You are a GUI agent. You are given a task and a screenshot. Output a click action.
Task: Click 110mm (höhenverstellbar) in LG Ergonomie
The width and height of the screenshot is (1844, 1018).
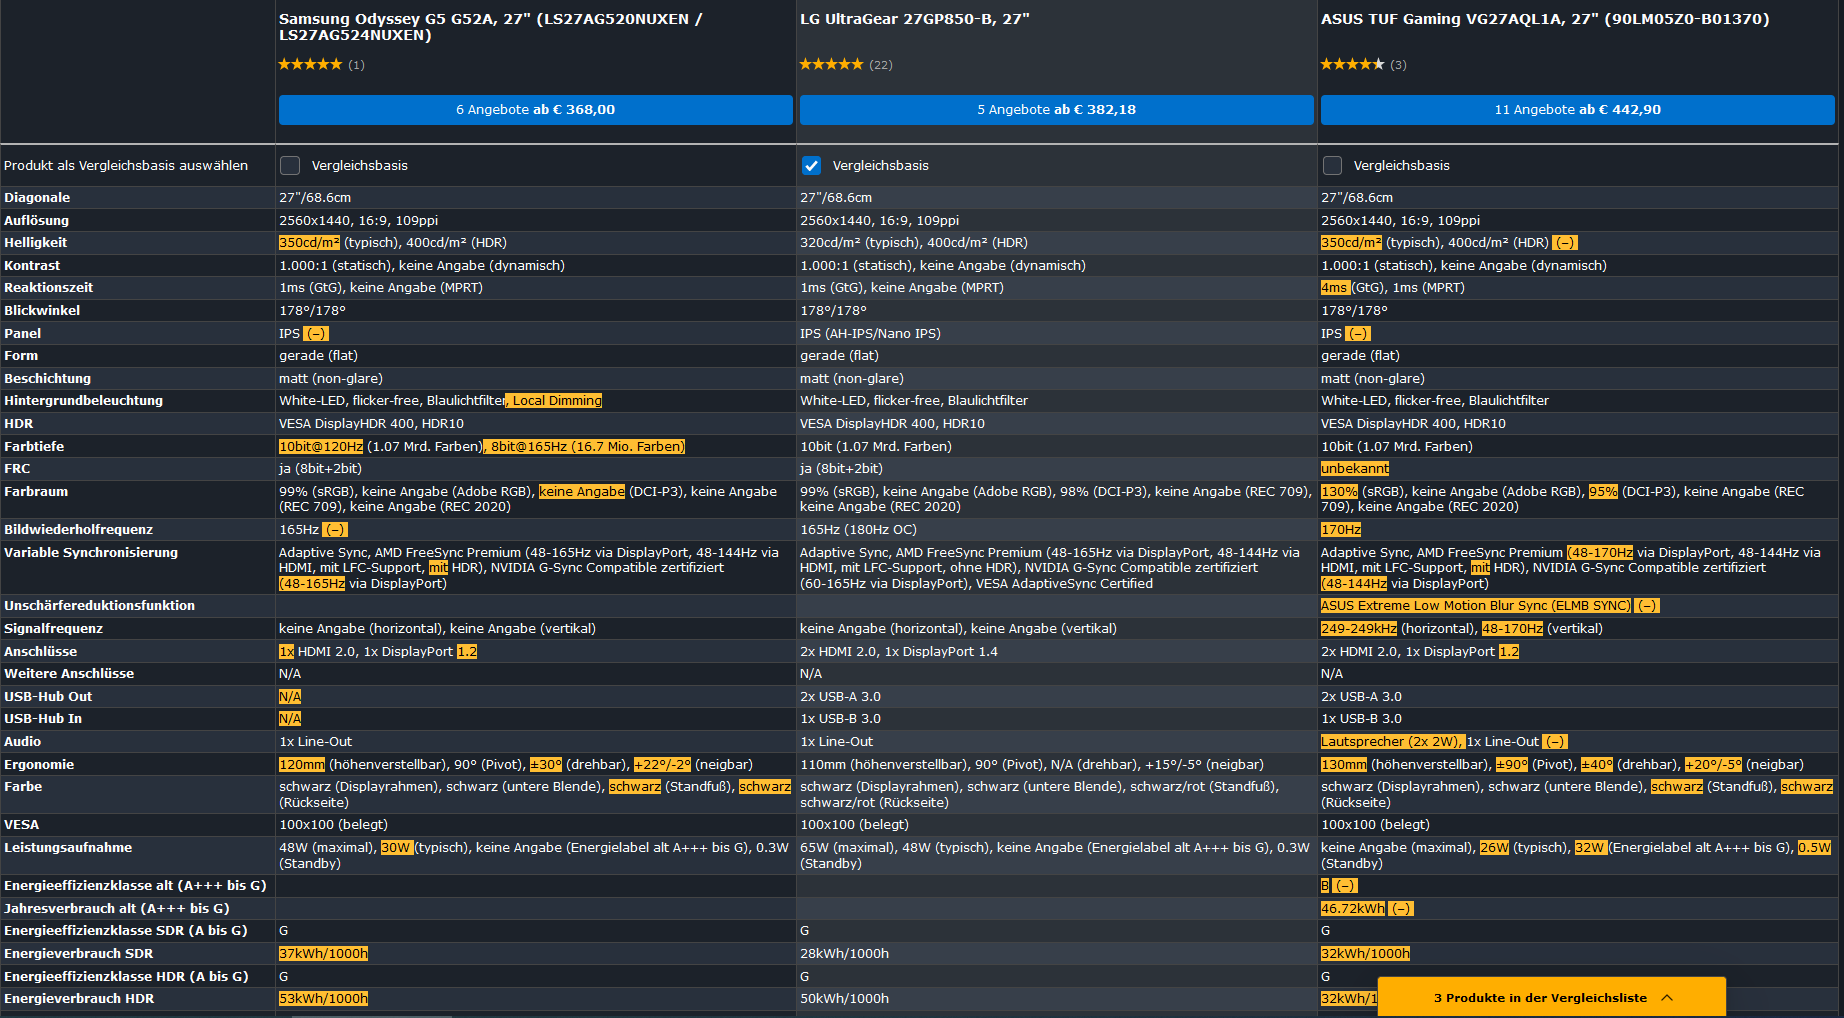885,765
